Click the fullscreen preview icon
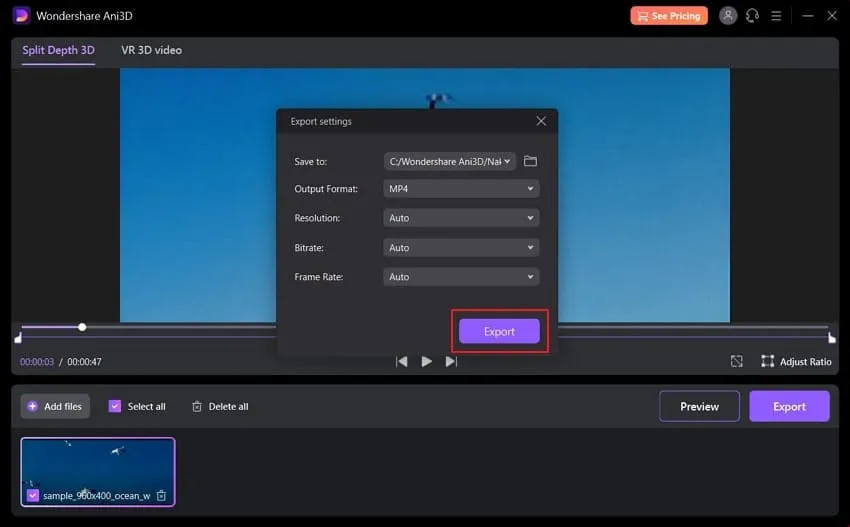 point(737,361)
